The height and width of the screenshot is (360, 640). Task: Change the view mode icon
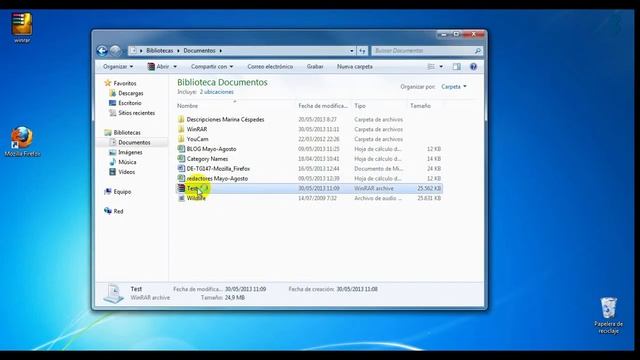(431, 67)
